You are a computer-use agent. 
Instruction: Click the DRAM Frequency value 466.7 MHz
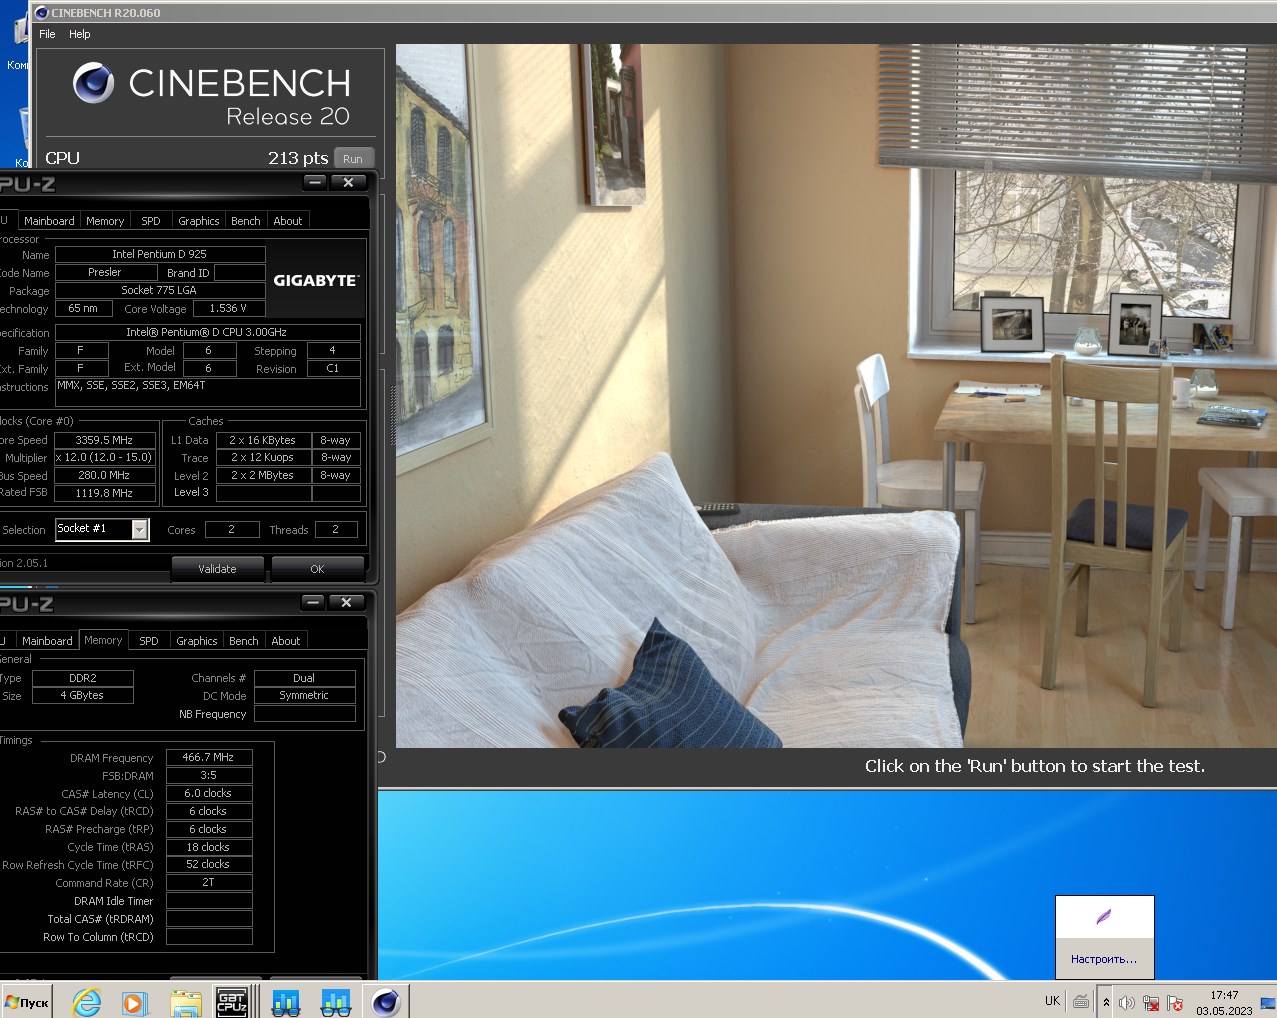click(209, 757)
